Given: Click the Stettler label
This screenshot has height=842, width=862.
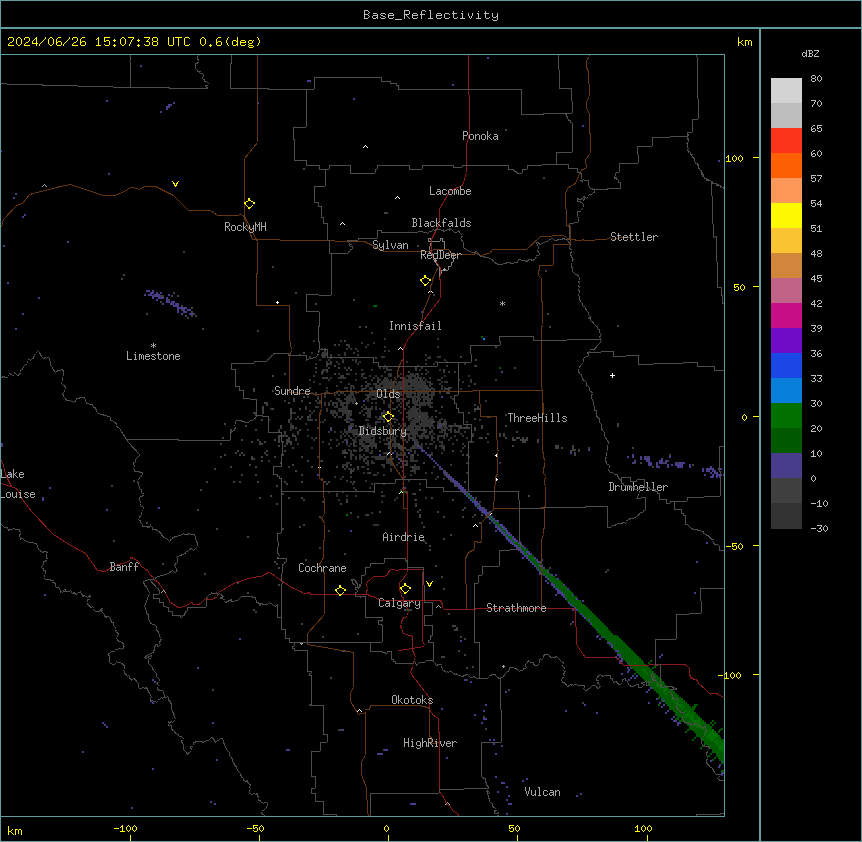Looking at the screenshot, I should (x=634, y=237).
